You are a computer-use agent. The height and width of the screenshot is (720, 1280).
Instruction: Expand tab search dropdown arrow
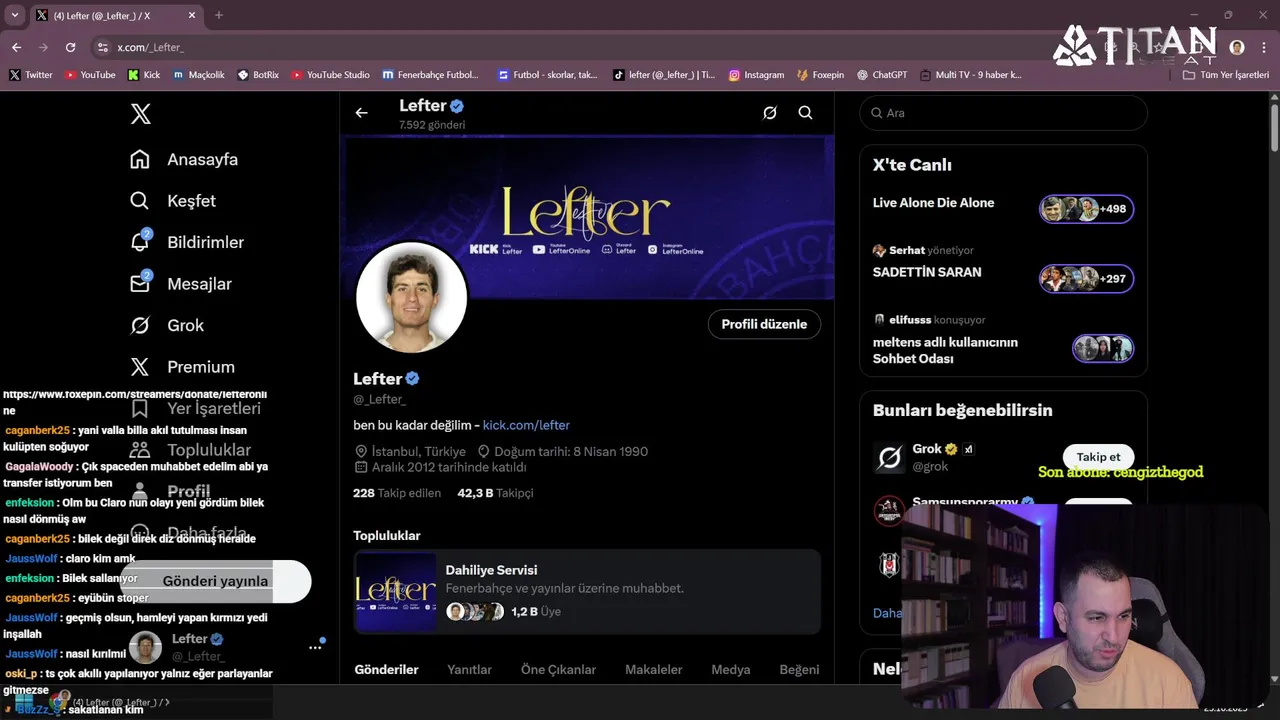tap(14, 15)
